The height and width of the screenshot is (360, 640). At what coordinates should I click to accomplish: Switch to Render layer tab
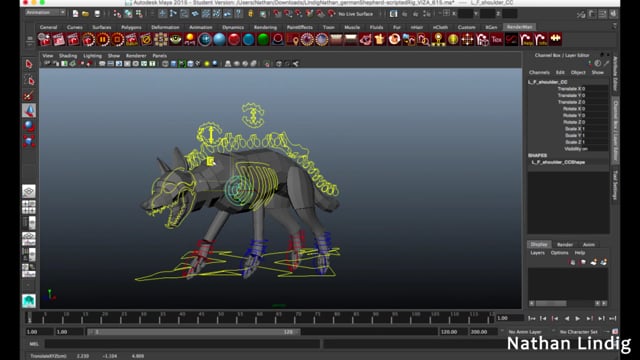click(565, 244)
